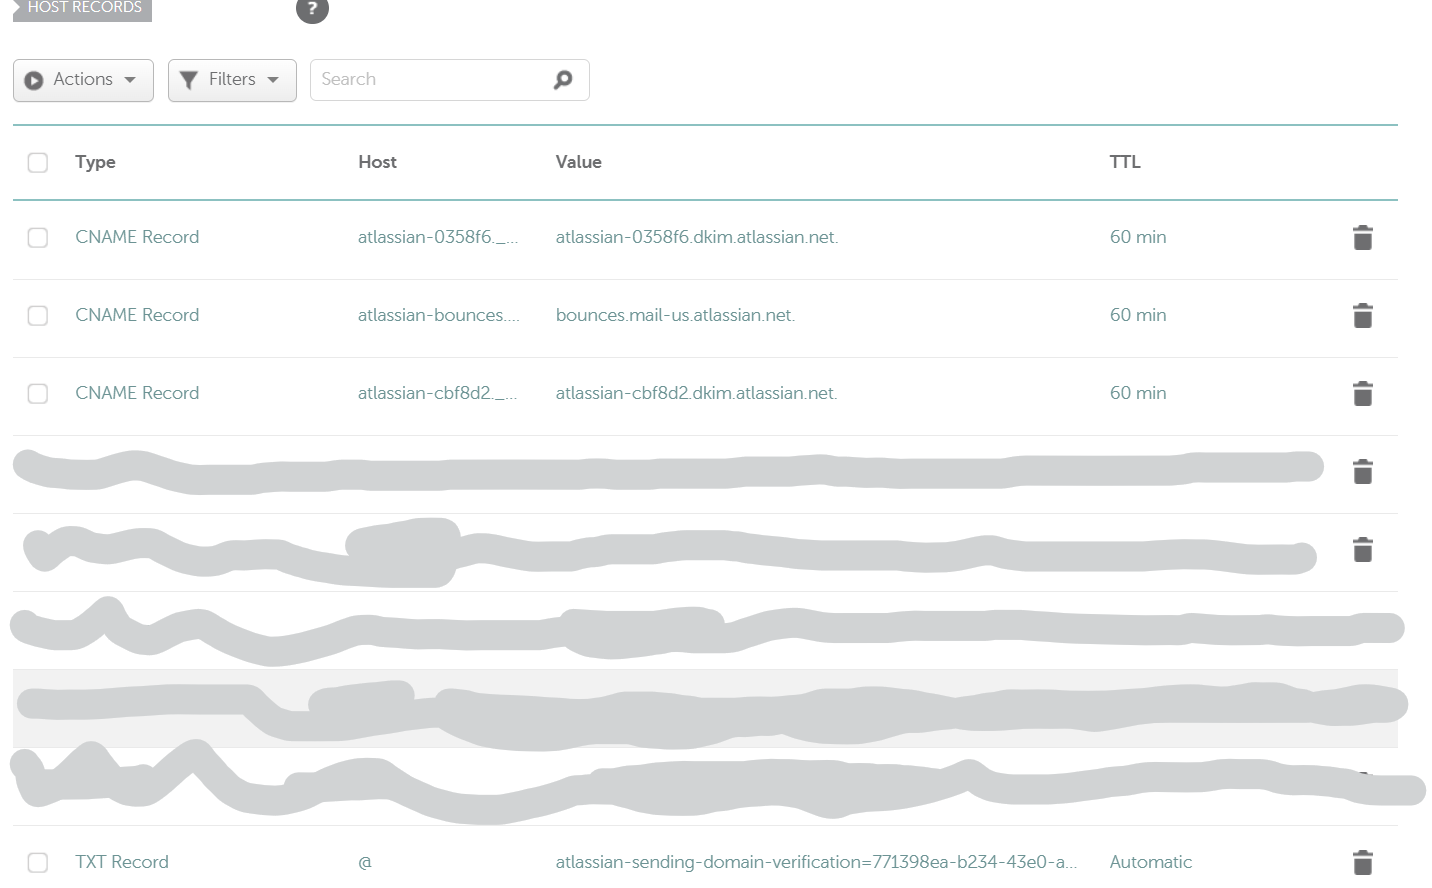Open the Host Records help icon
This screenshot has height=888, width=1432.
[312, 9]
